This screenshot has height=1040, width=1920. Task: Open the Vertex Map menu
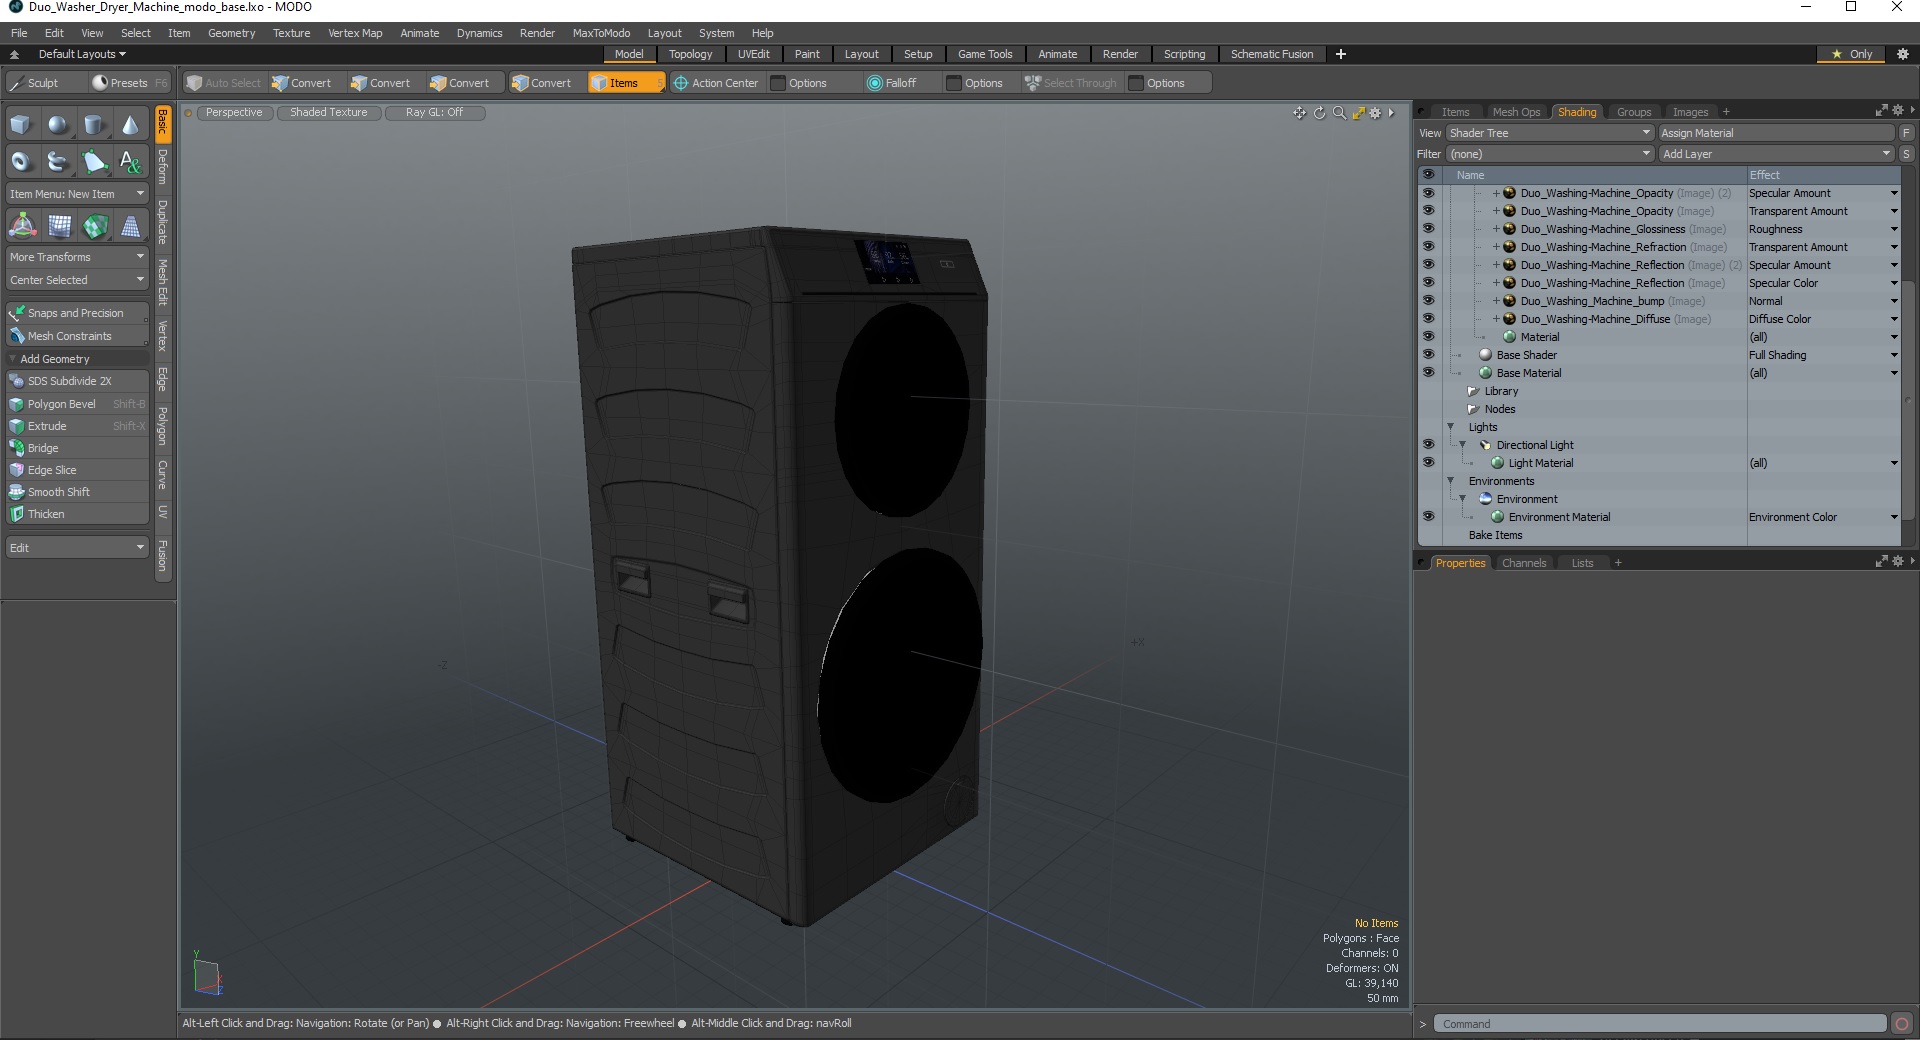(355, 33)
